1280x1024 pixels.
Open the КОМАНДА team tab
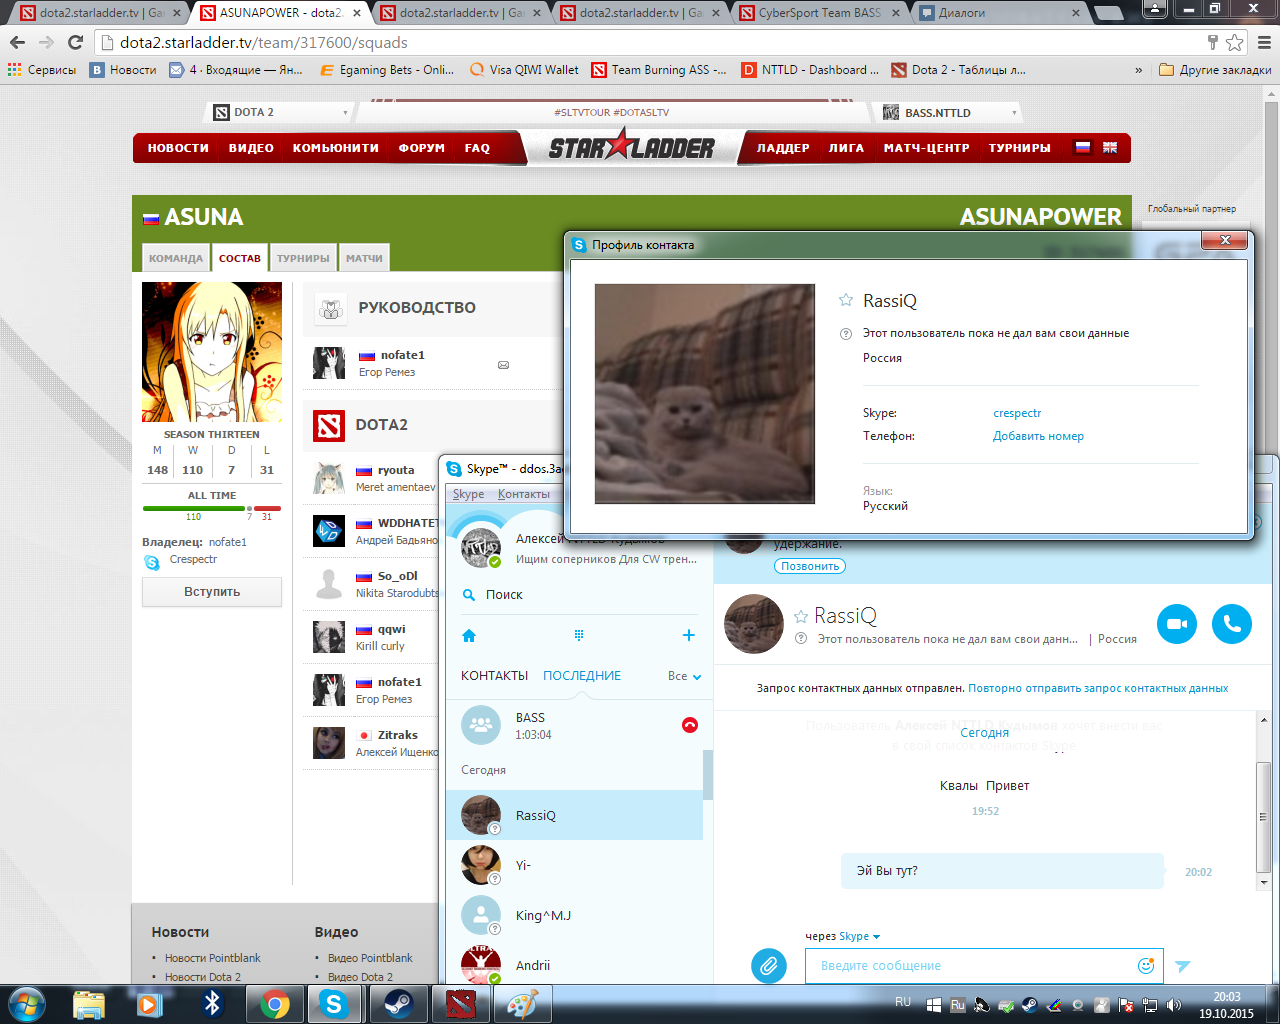175,258
